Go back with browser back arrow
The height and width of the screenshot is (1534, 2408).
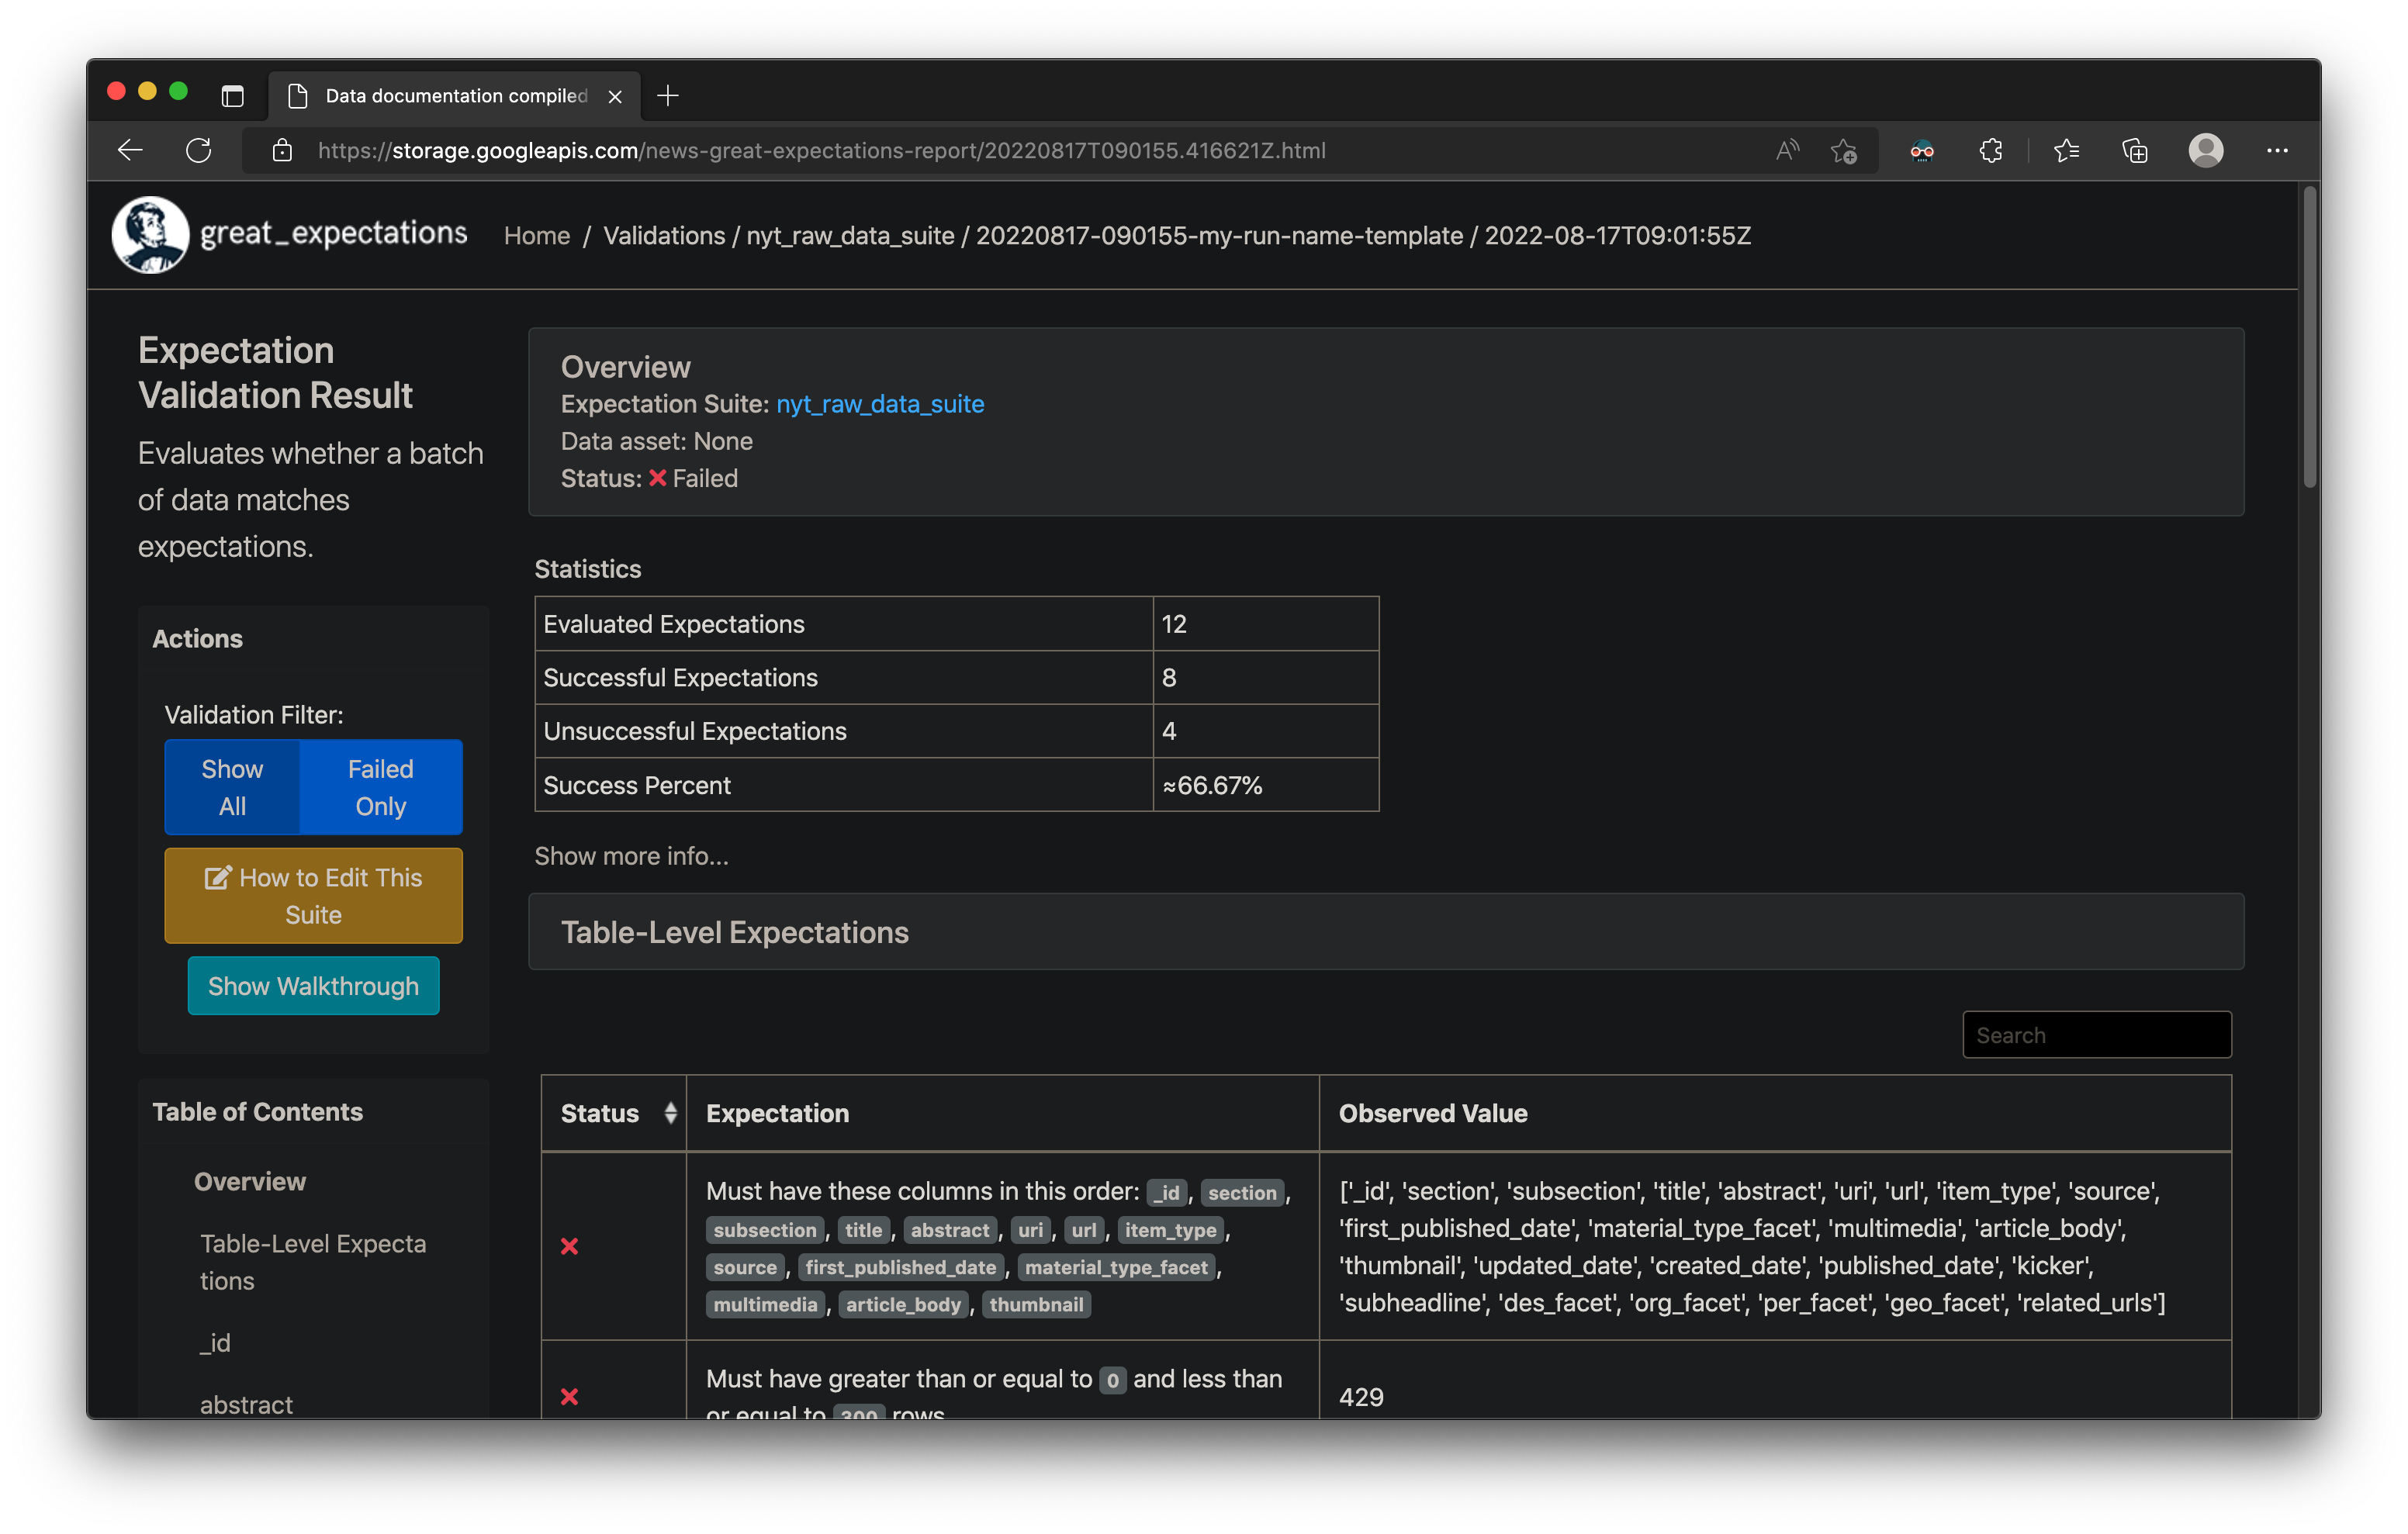pyautogui.click(x=130, y=150)
